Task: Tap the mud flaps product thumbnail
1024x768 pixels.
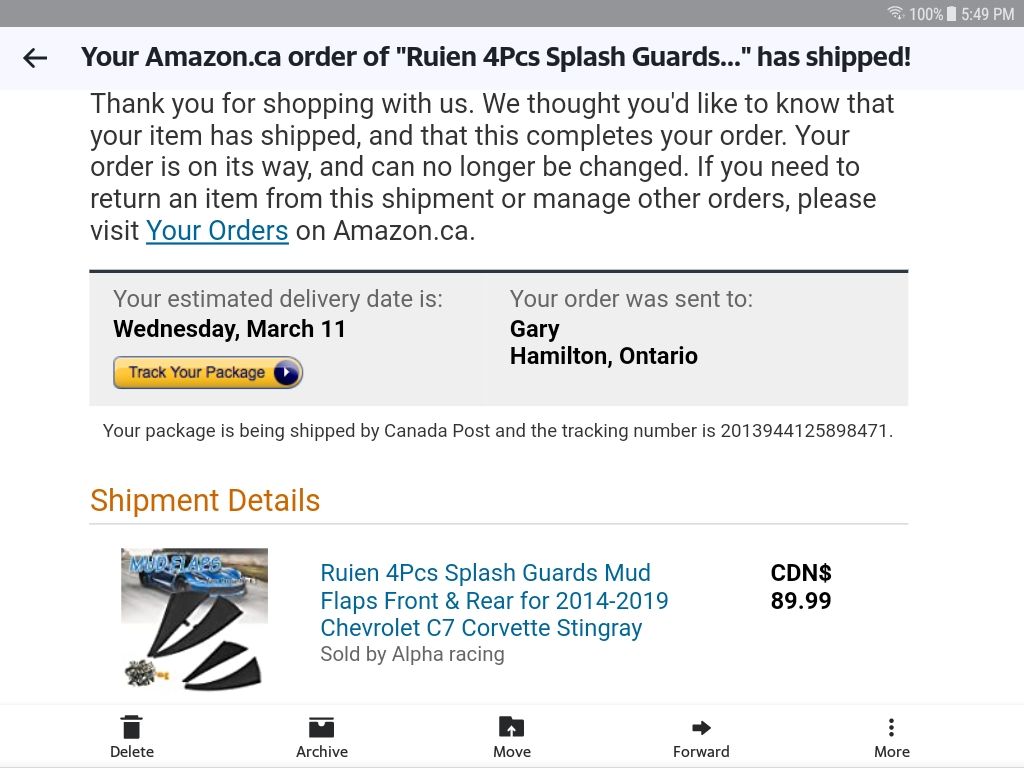Action: (194, 617)
